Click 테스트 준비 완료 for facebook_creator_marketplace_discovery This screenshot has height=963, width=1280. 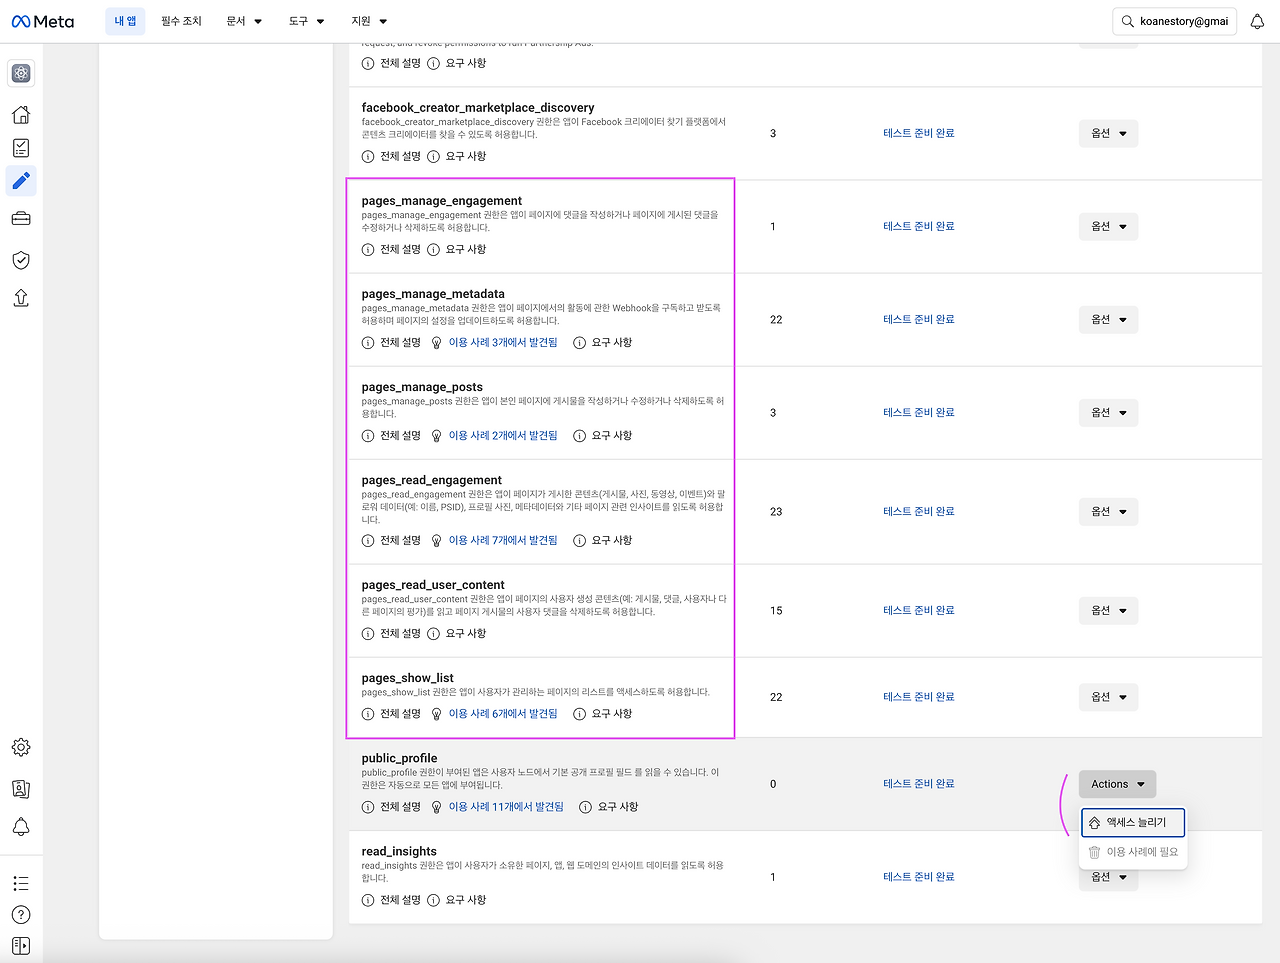(x=919, y=134)
